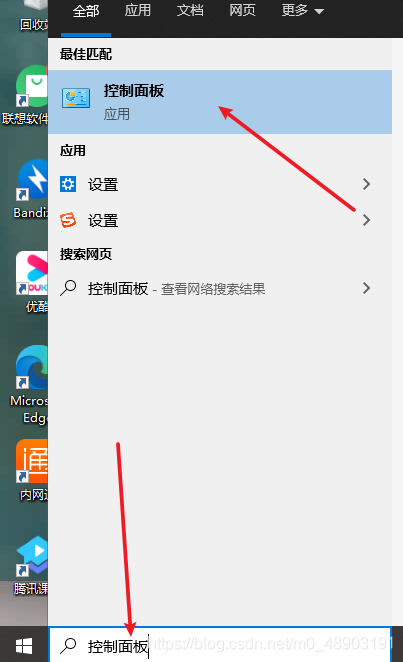This screenshot has width=403, height=662.
Task: Switch to the 应用 filter tab
Action: (138, 10)
